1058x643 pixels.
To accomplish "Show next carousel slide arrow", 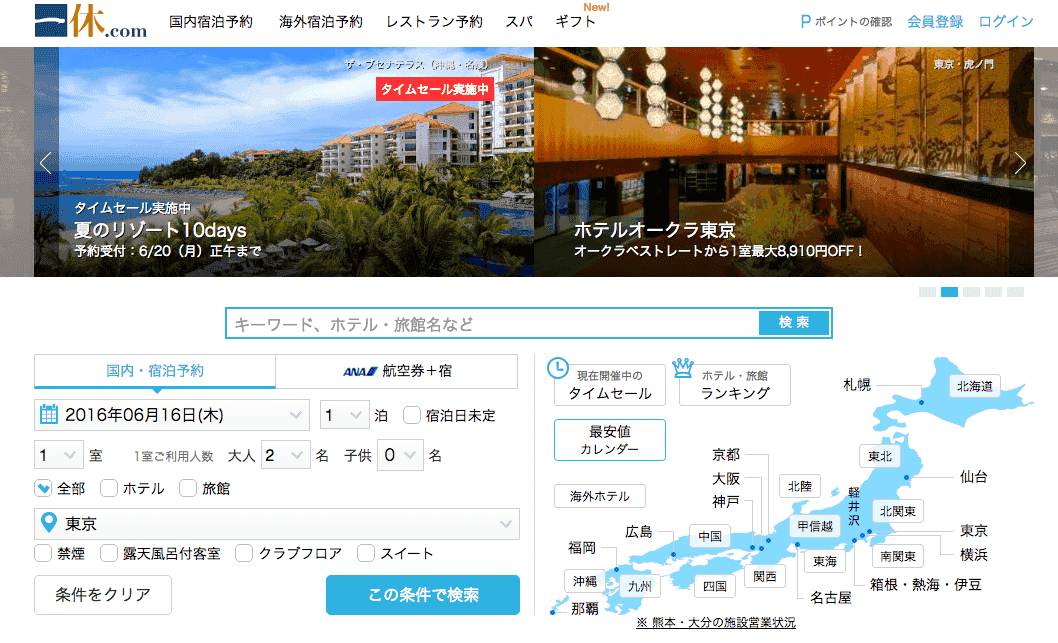I will pos(1020,163).
